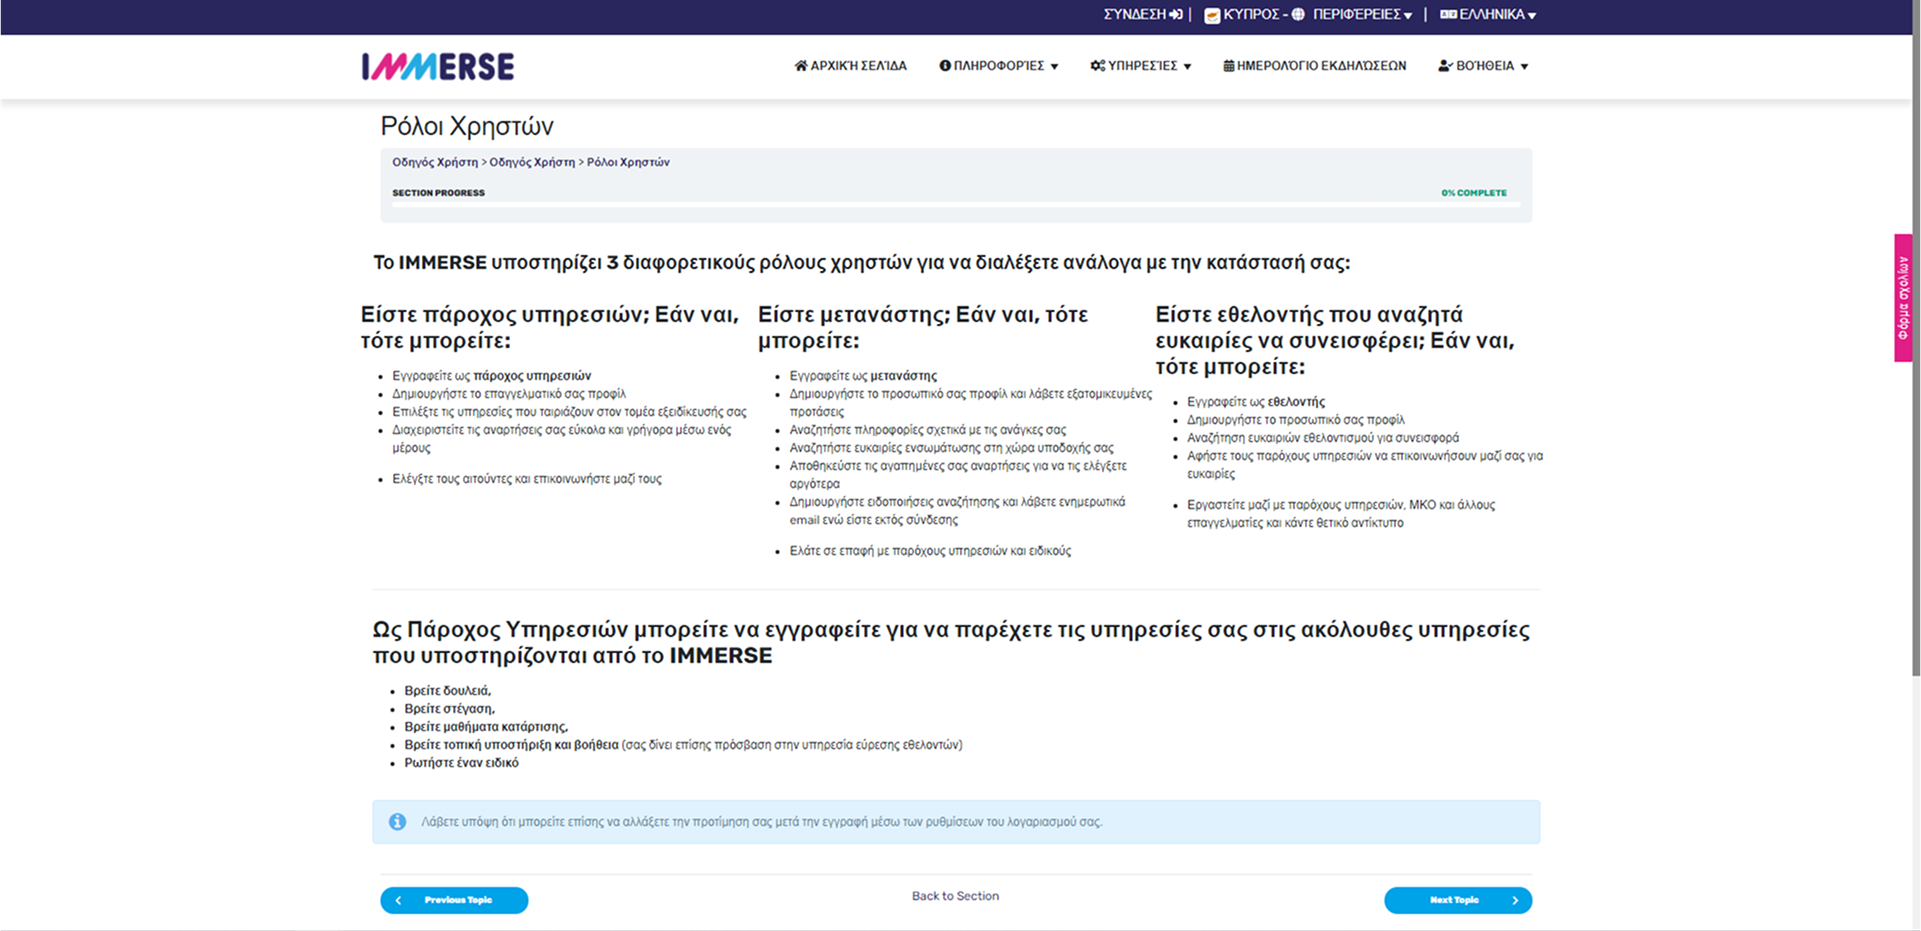The width and height of the screenshot is (1921, 931).
Task: Click the IMMERSE logo
Action: [438, 67]
